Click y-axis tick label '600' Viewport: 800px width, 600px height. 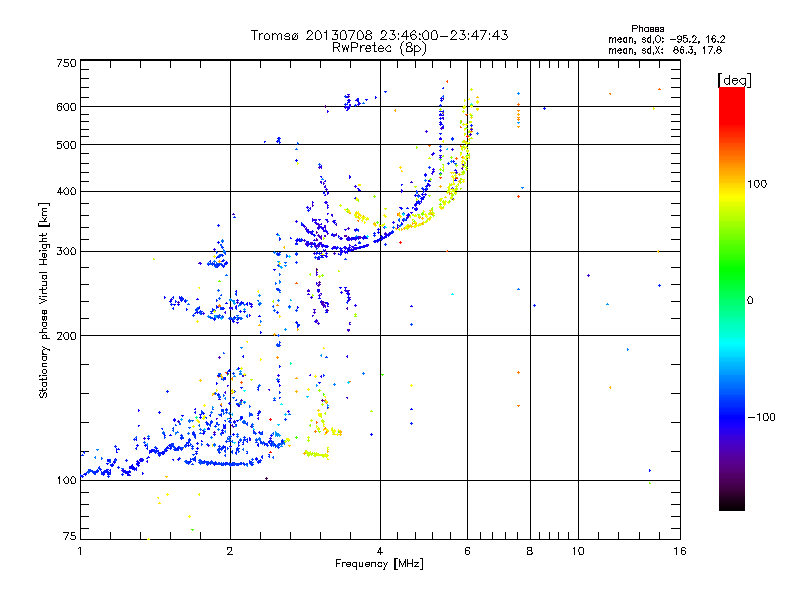click(x=66, y=107)
